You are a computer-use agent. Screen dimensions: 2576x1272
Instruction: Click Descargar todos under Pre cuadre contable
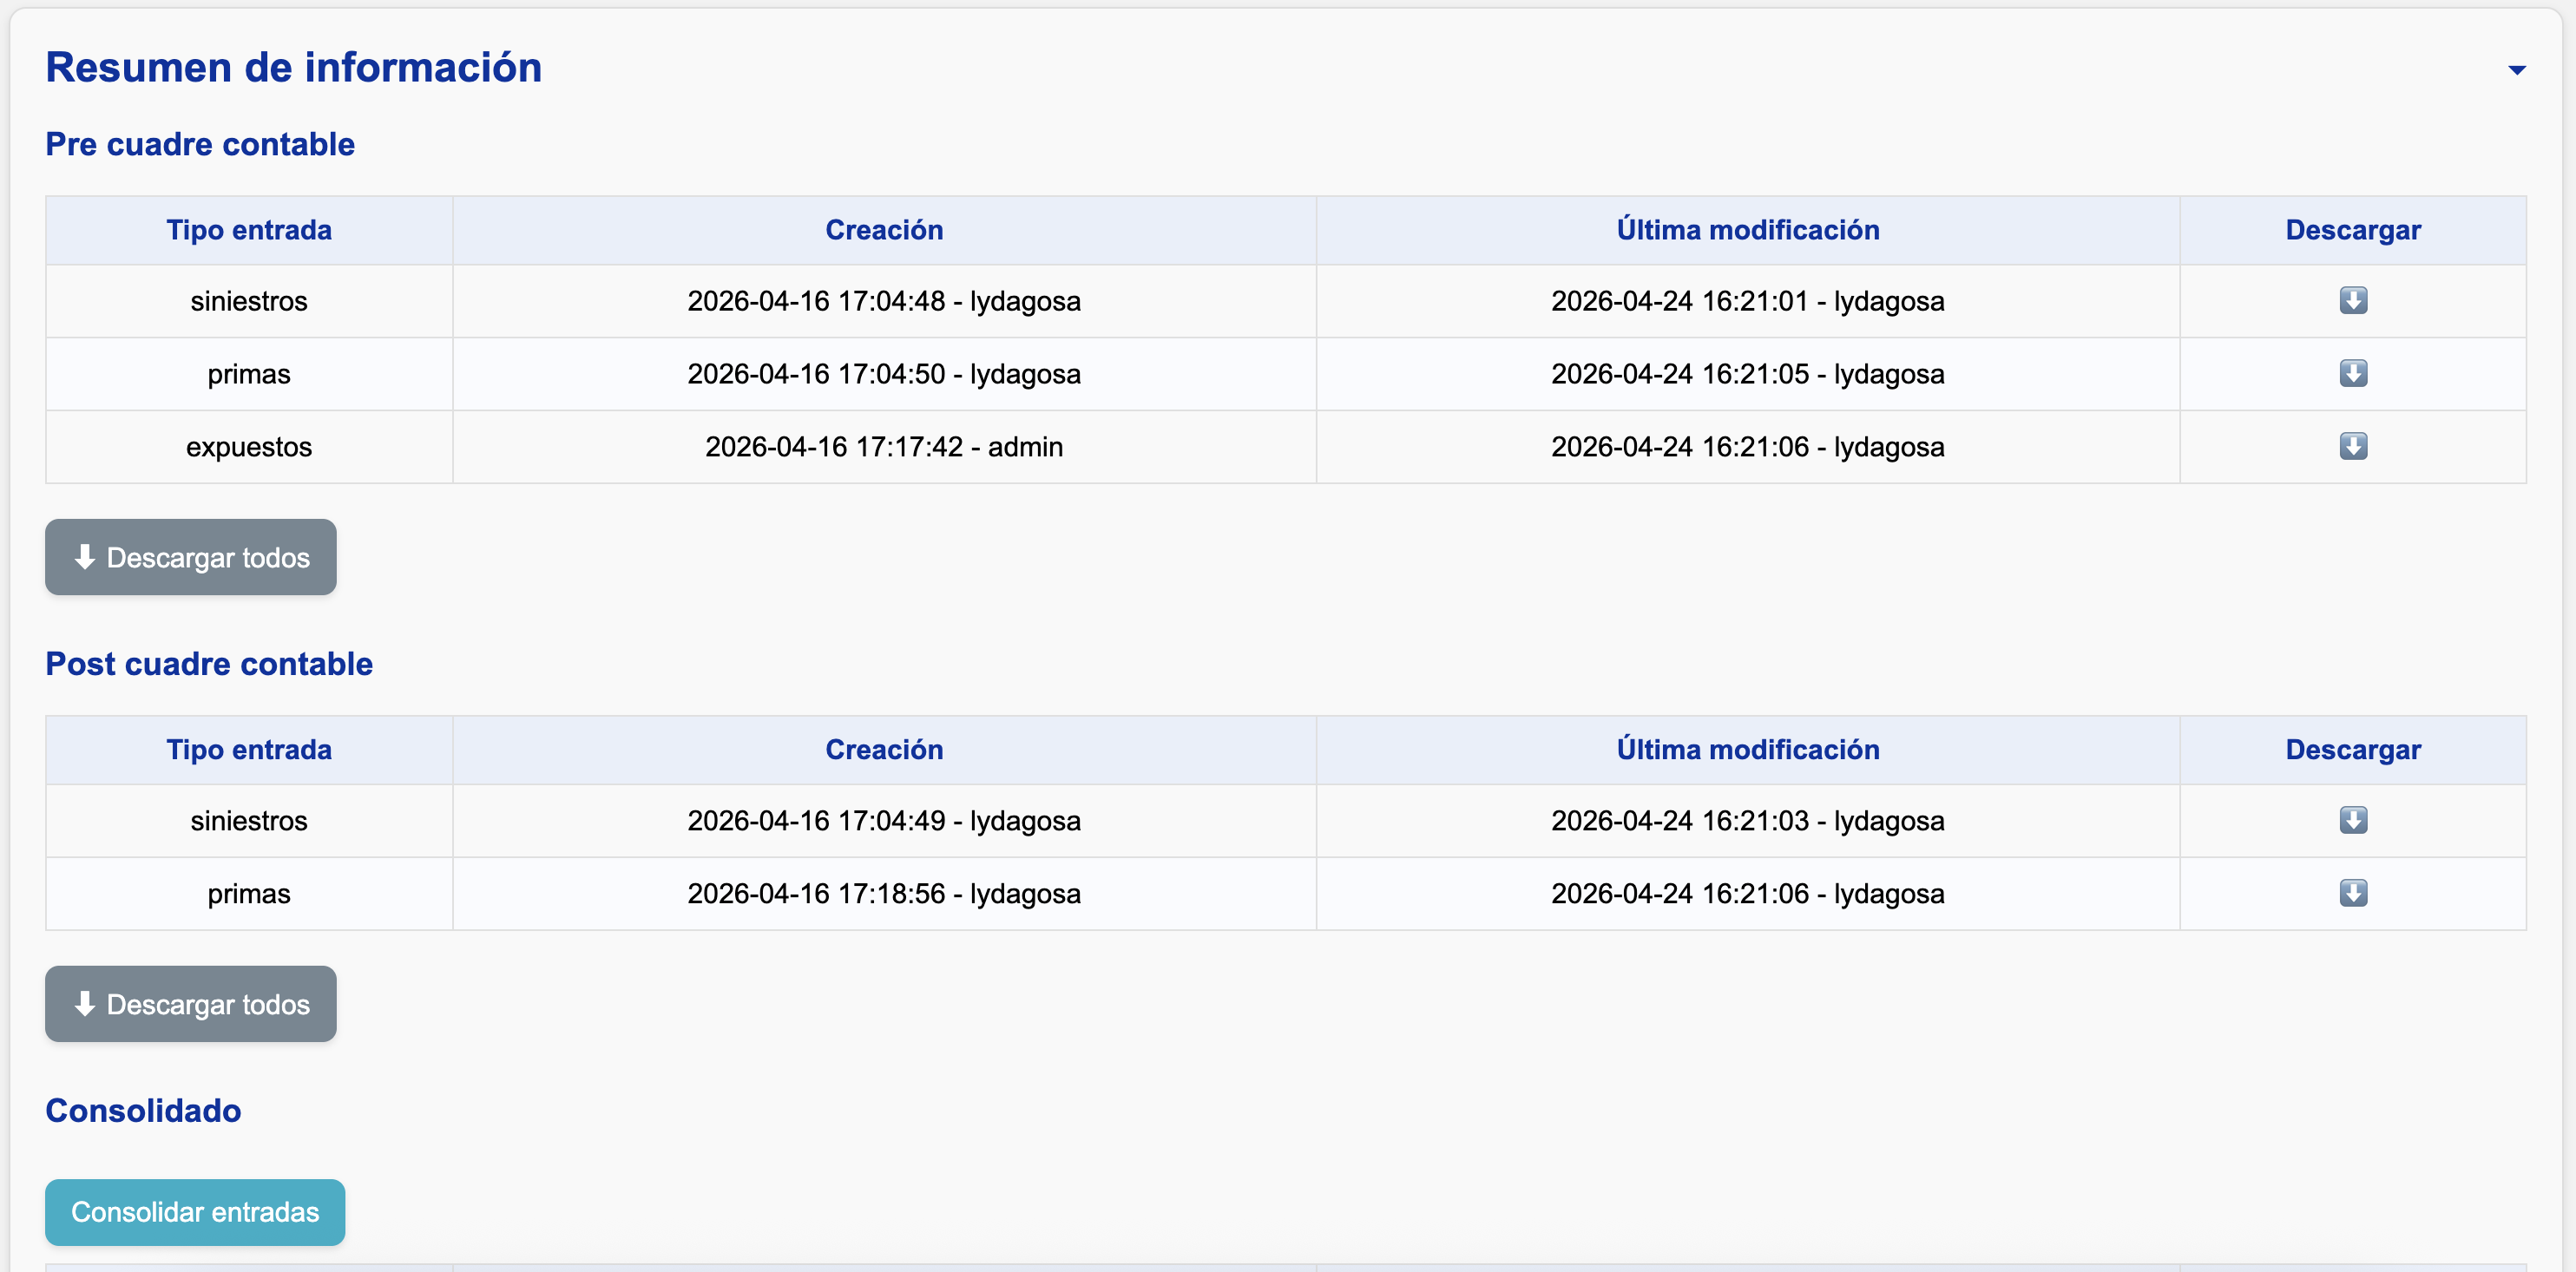(191, 557)
